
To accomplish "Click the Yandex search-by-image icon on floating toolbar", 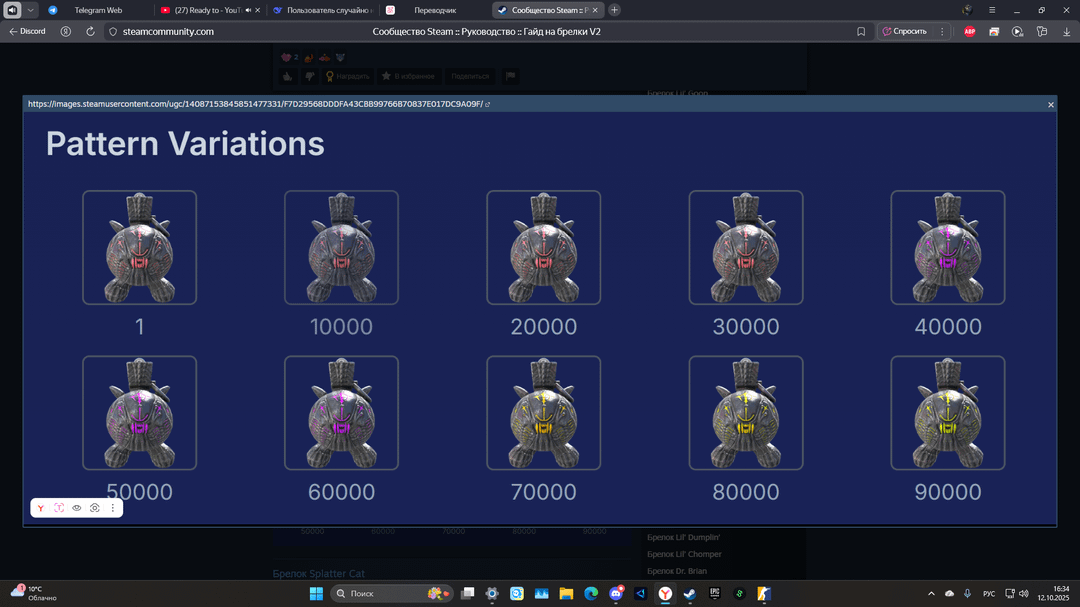I will pyautogui.click(x=41, y=508).
